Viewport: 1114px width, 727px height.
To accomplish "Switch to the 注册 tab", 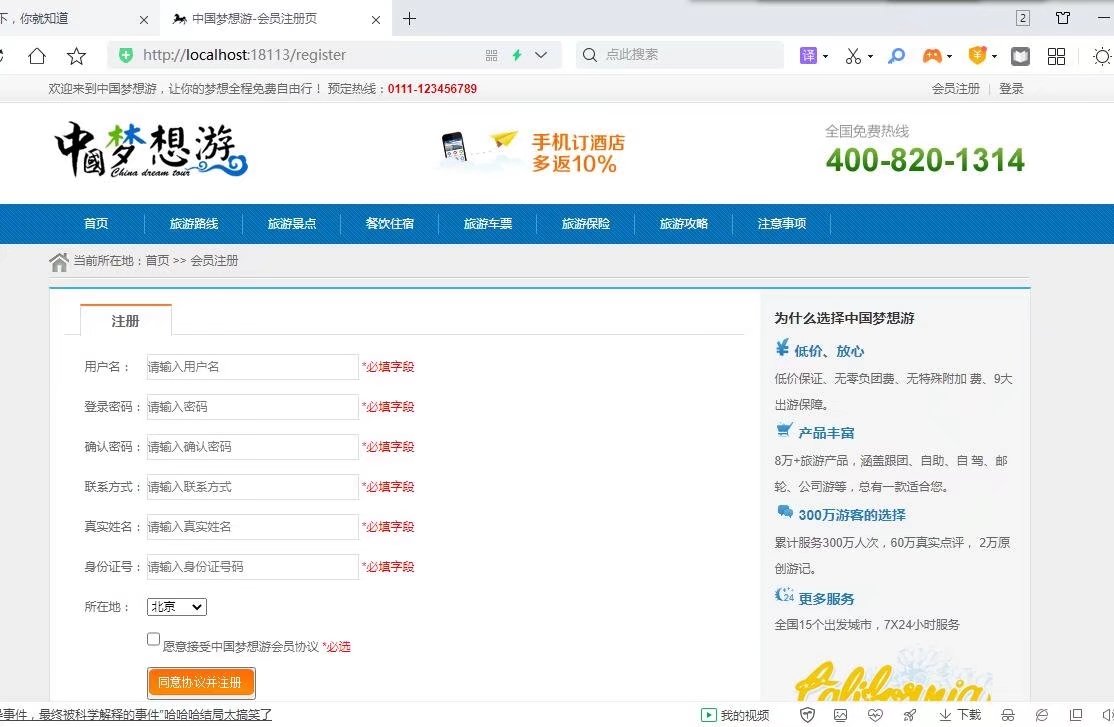I will coord(124,321).
